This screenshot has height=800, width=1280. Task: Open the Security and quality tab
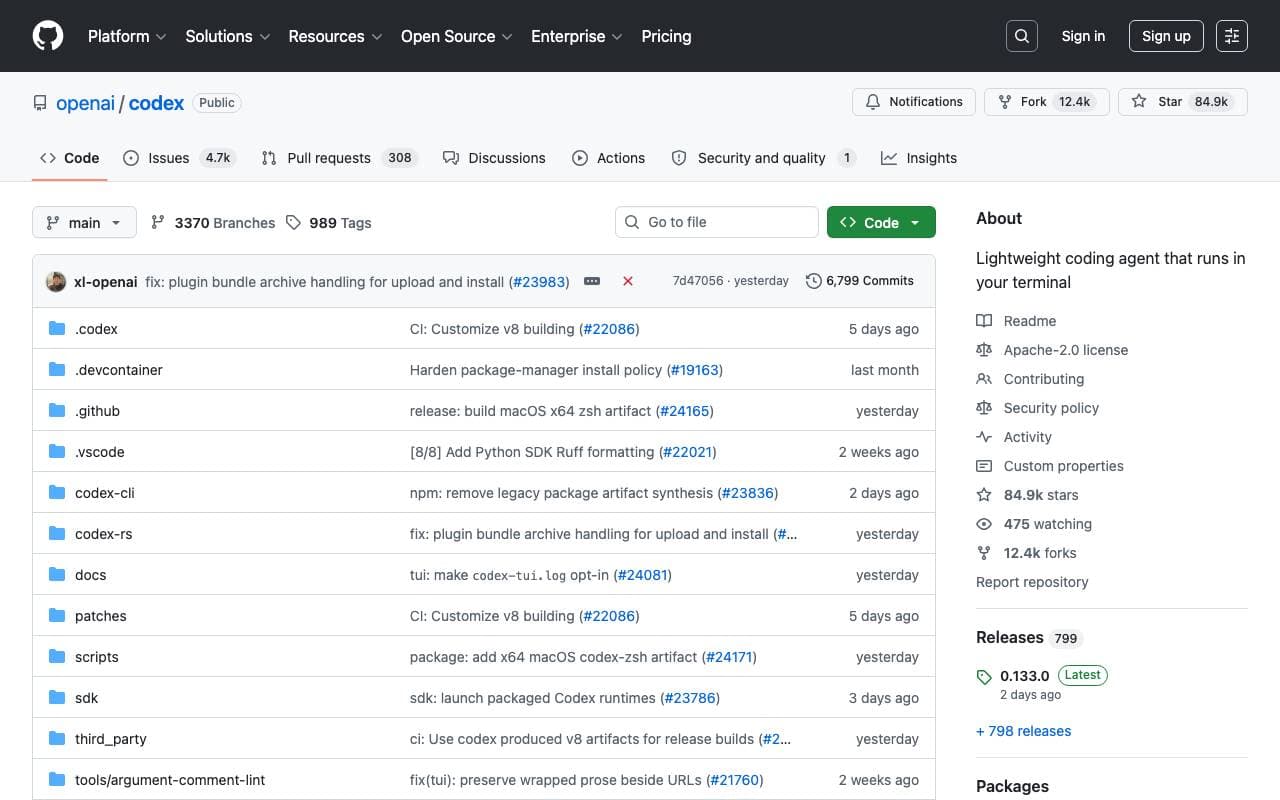[x=764, y=158]
